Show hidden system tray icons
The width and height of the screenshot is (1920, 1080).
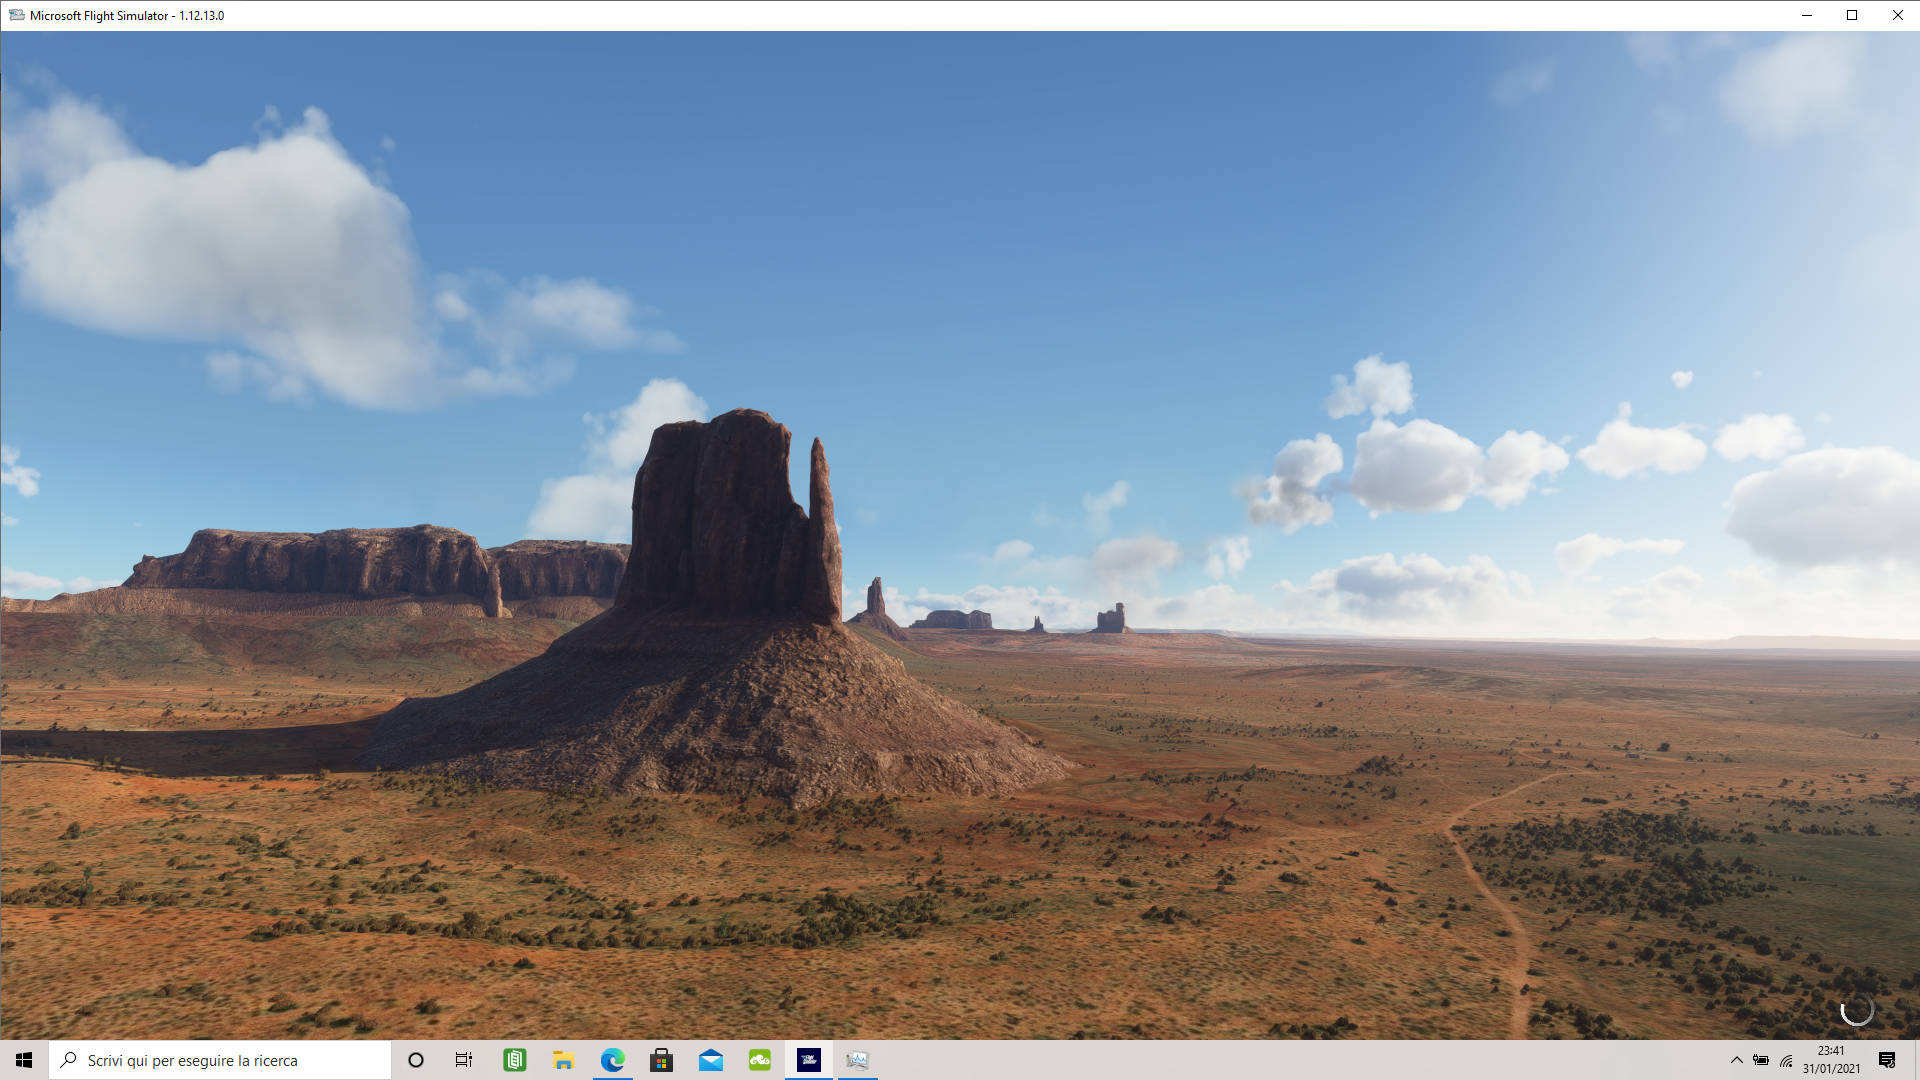pyautogui.click(x=1737, y=1060)
